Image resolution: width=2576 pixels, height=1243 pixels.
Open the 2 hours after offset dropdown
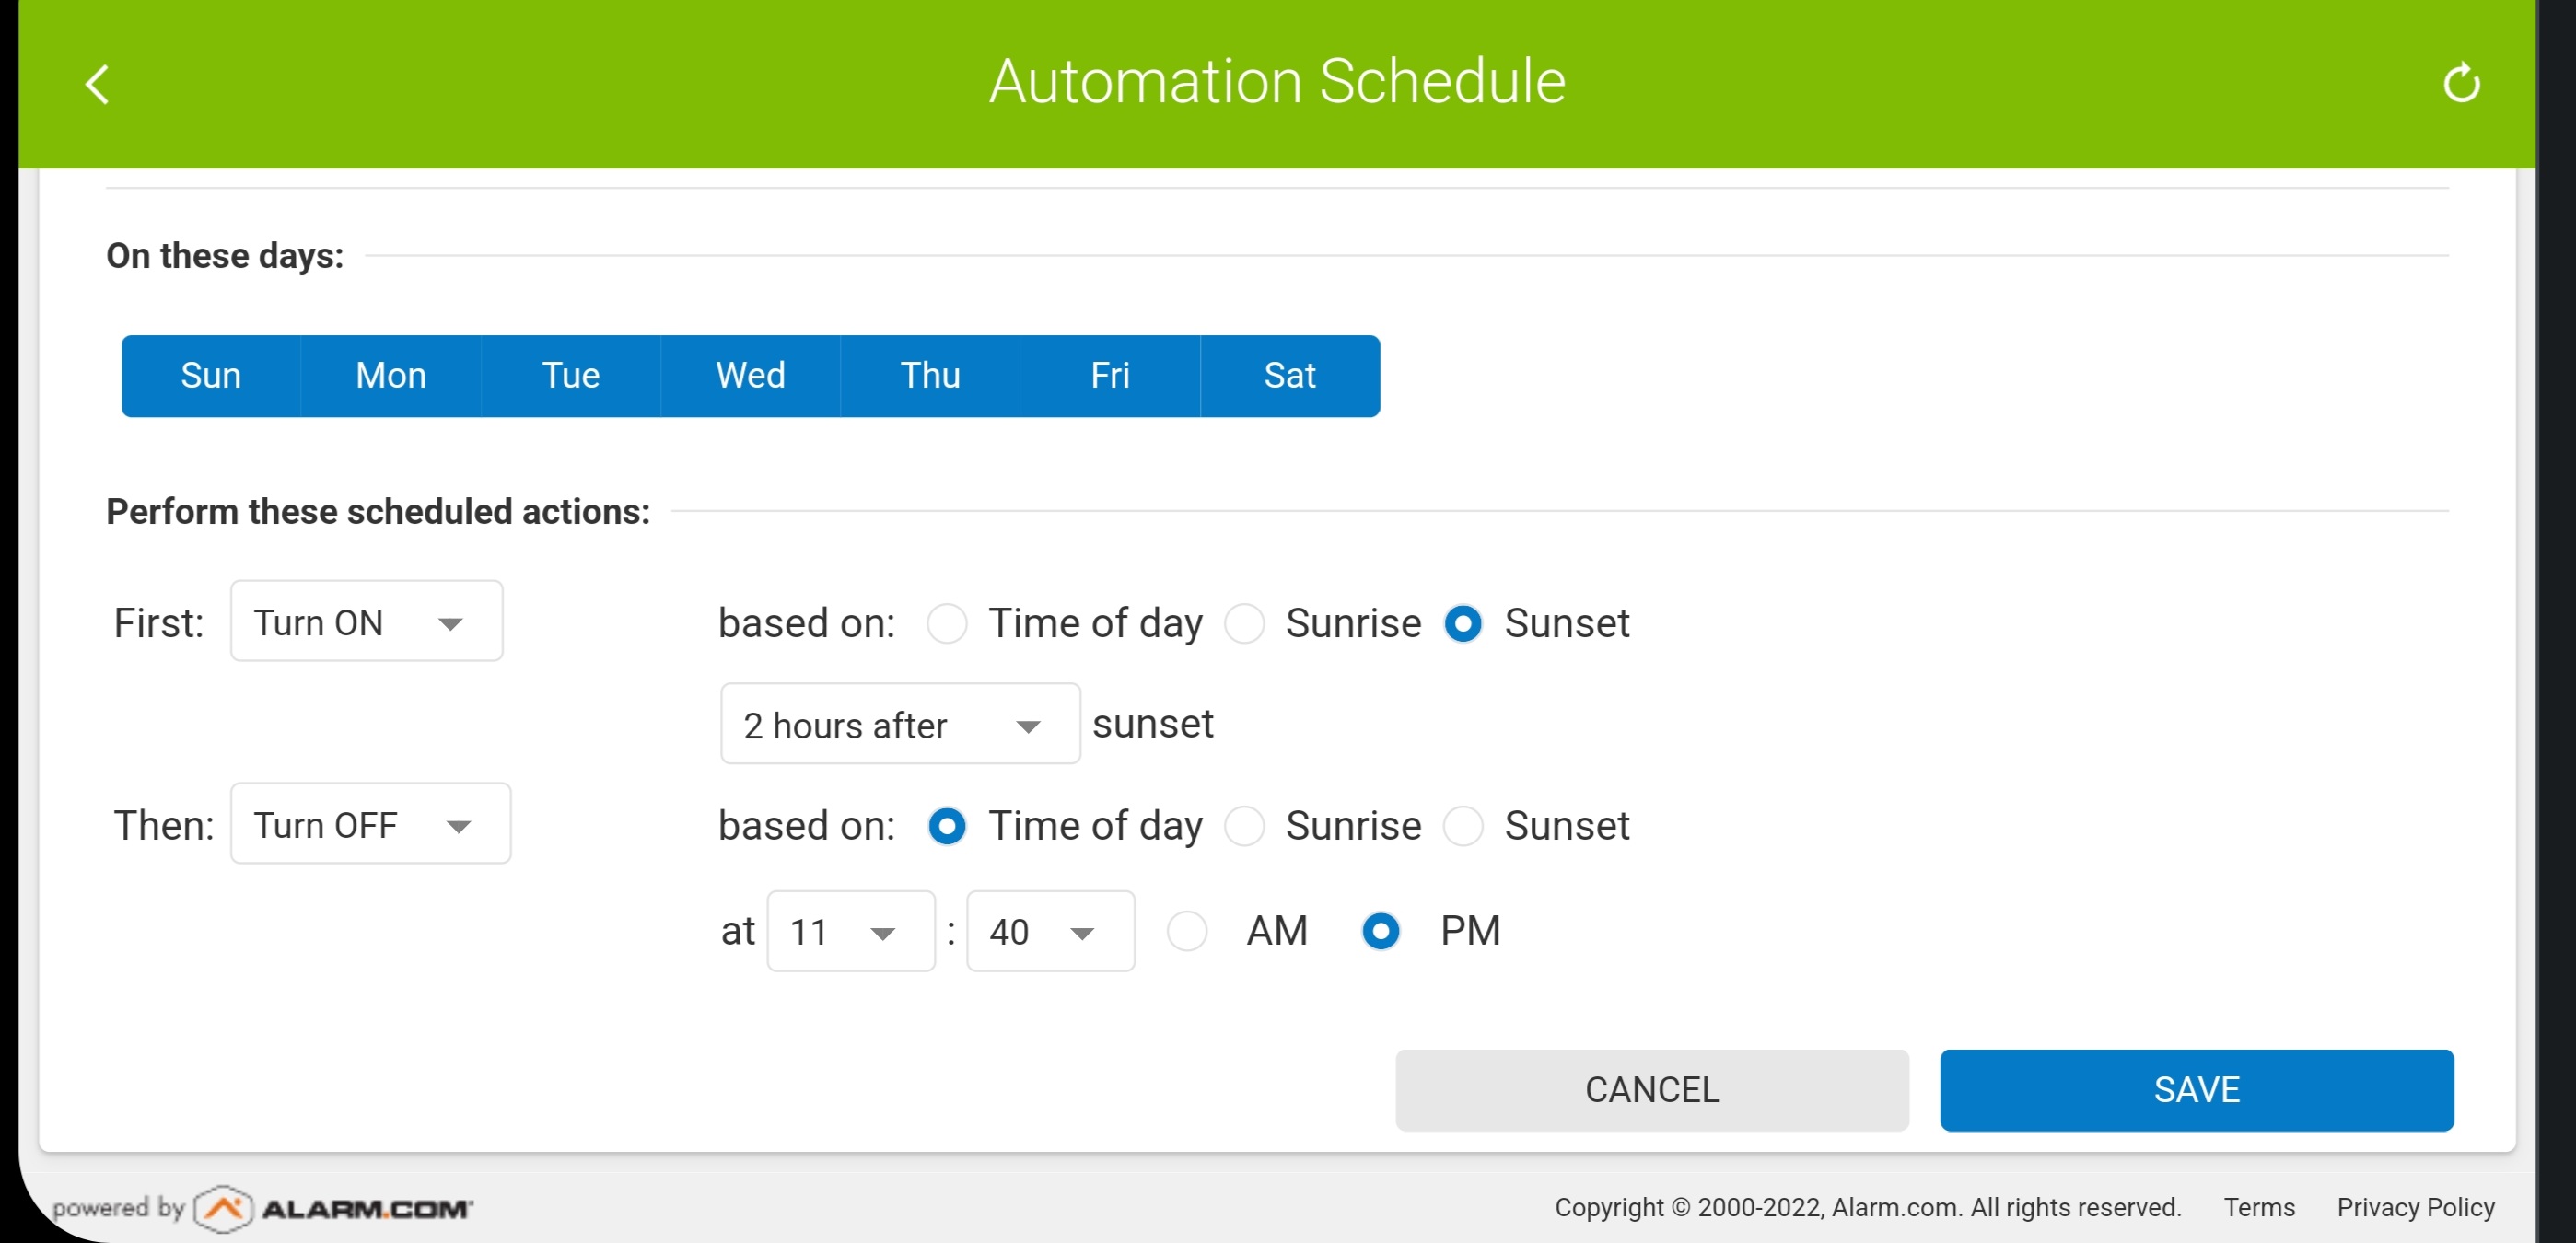click(x=899, y=725)
